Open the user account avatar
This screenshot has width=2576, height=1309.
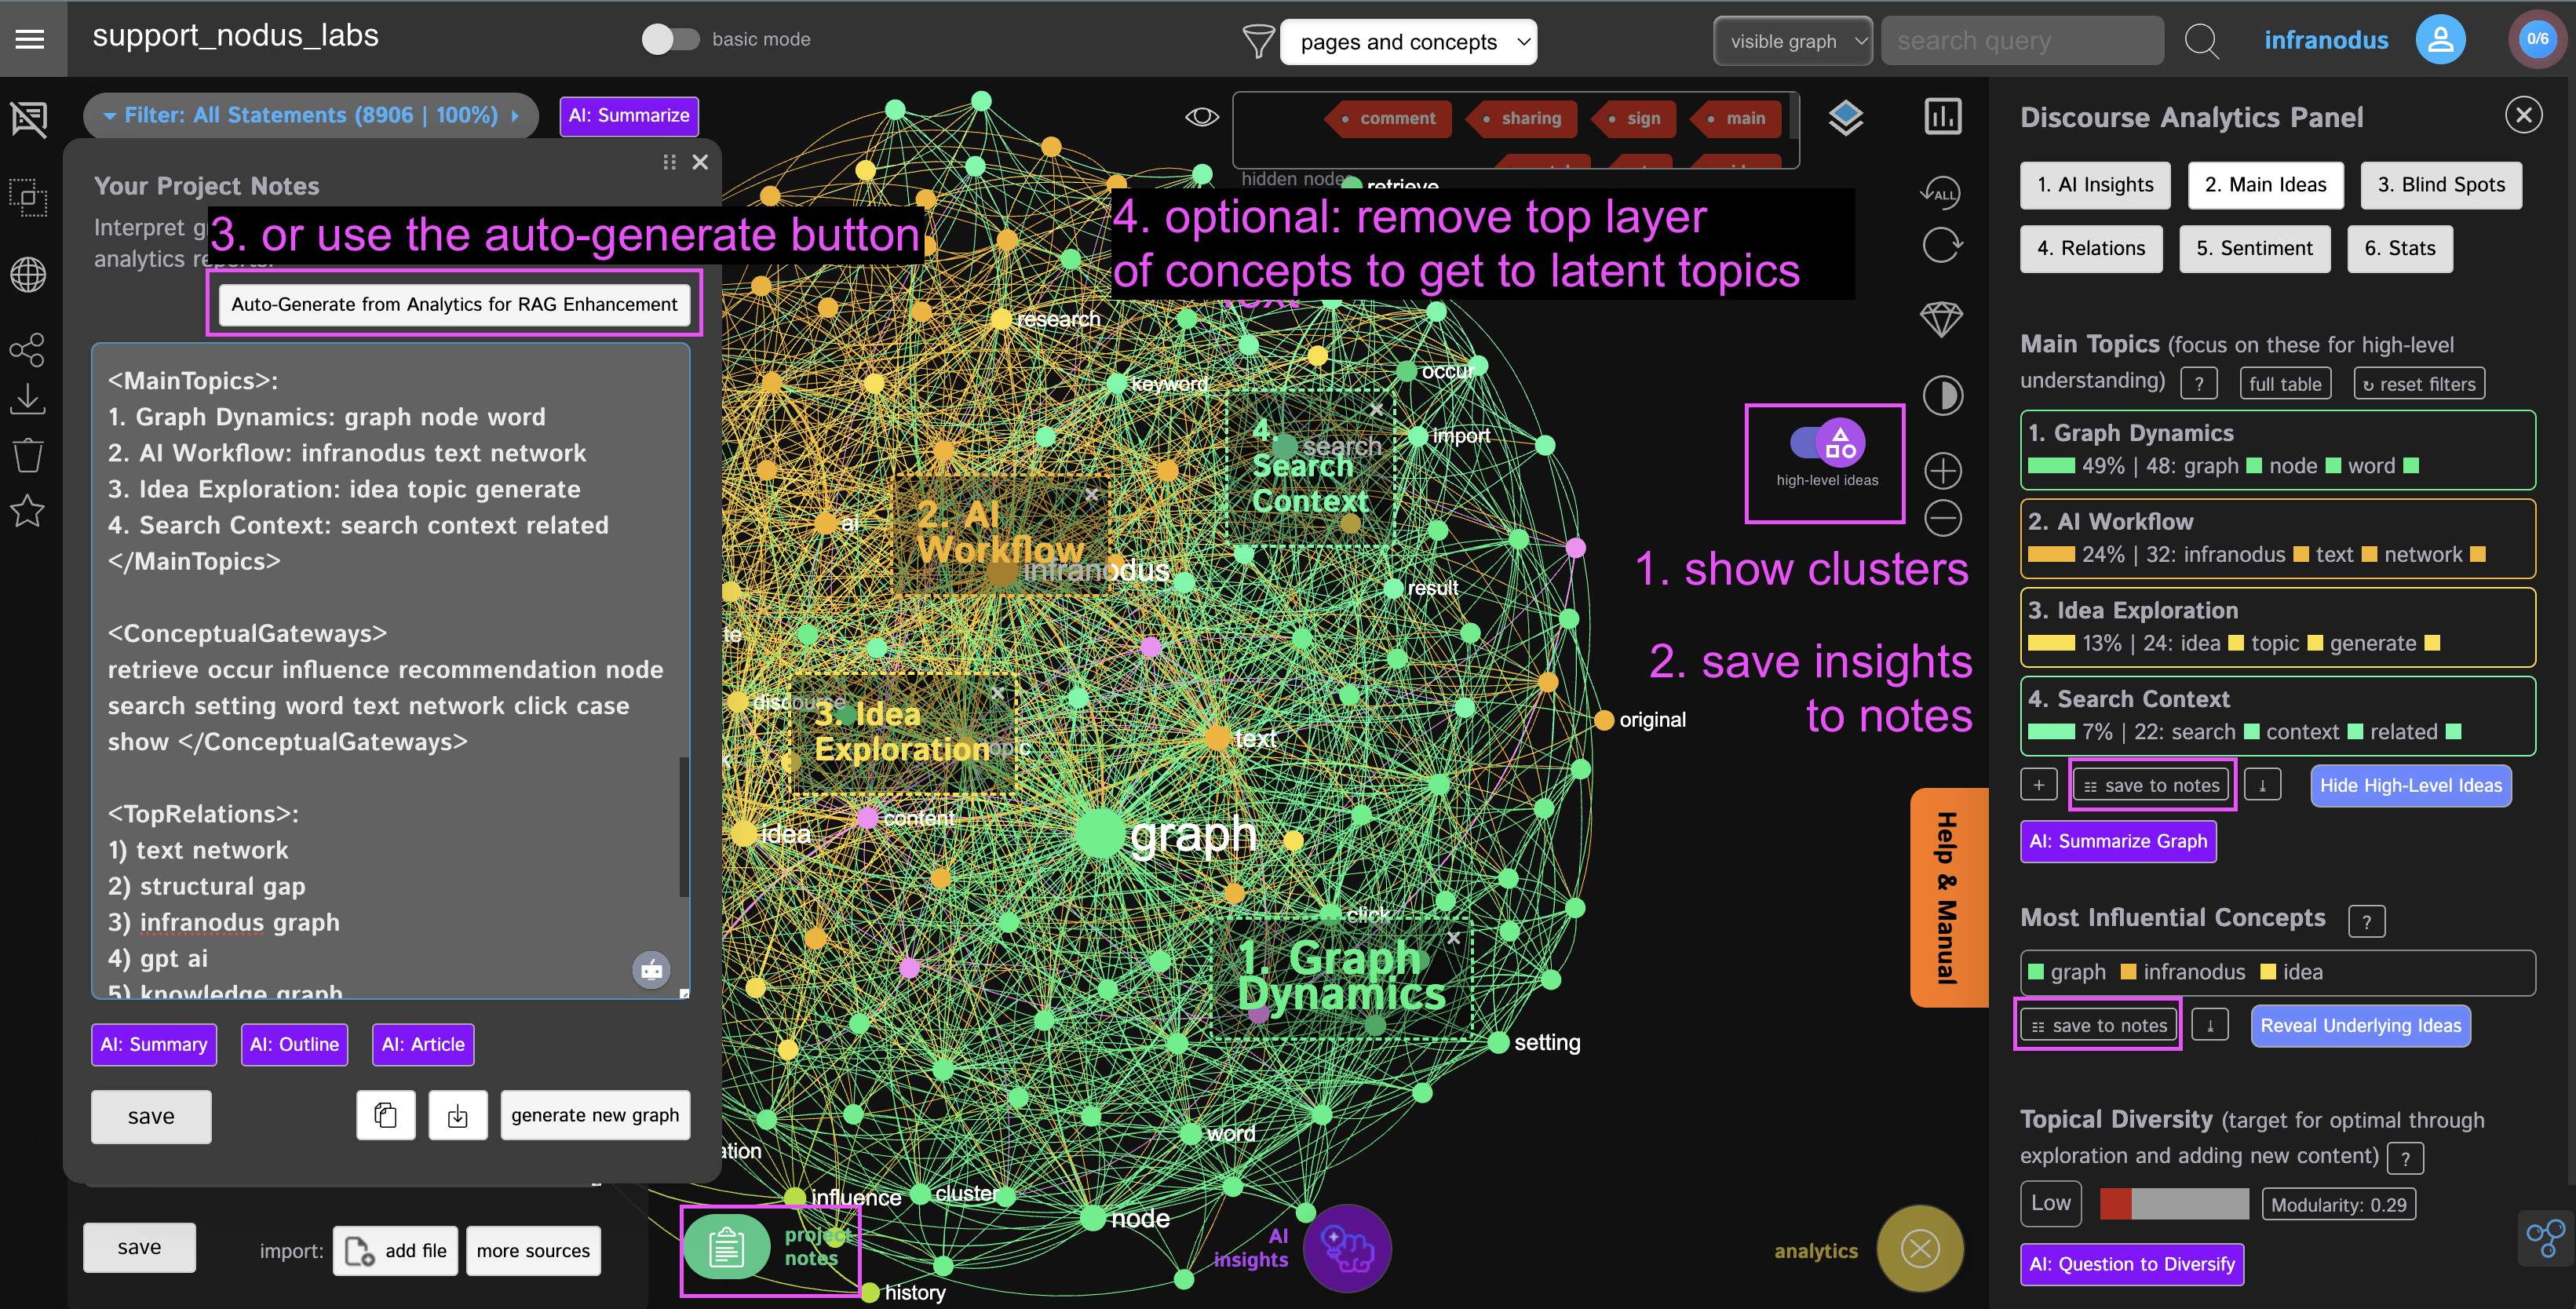[2441, 39]
